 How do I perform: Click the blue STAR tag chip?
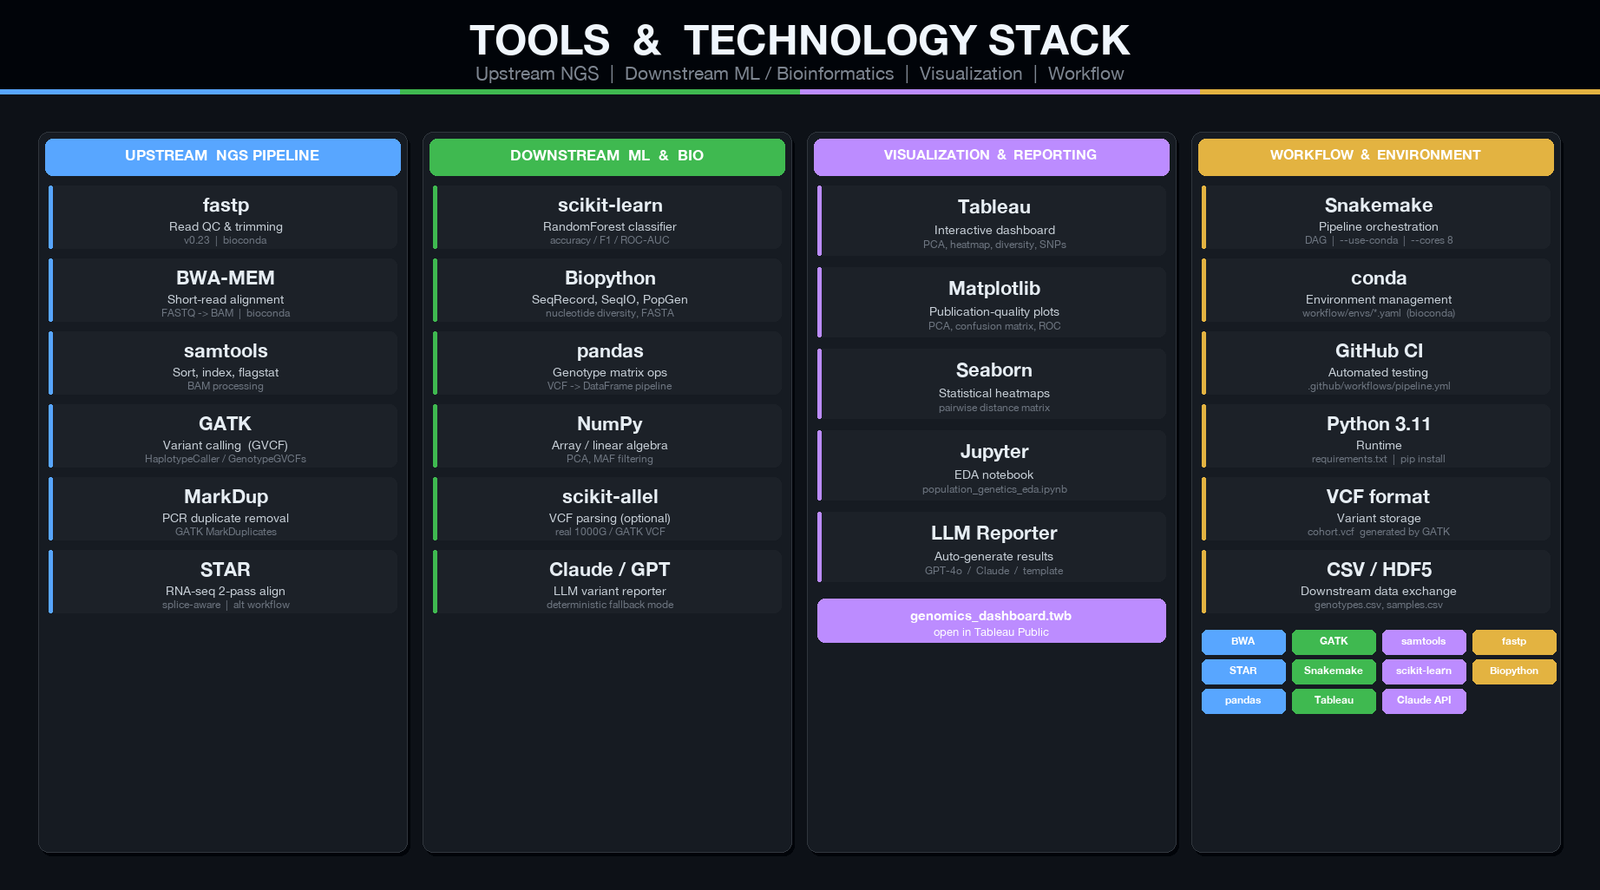(x=1243, y=671)
